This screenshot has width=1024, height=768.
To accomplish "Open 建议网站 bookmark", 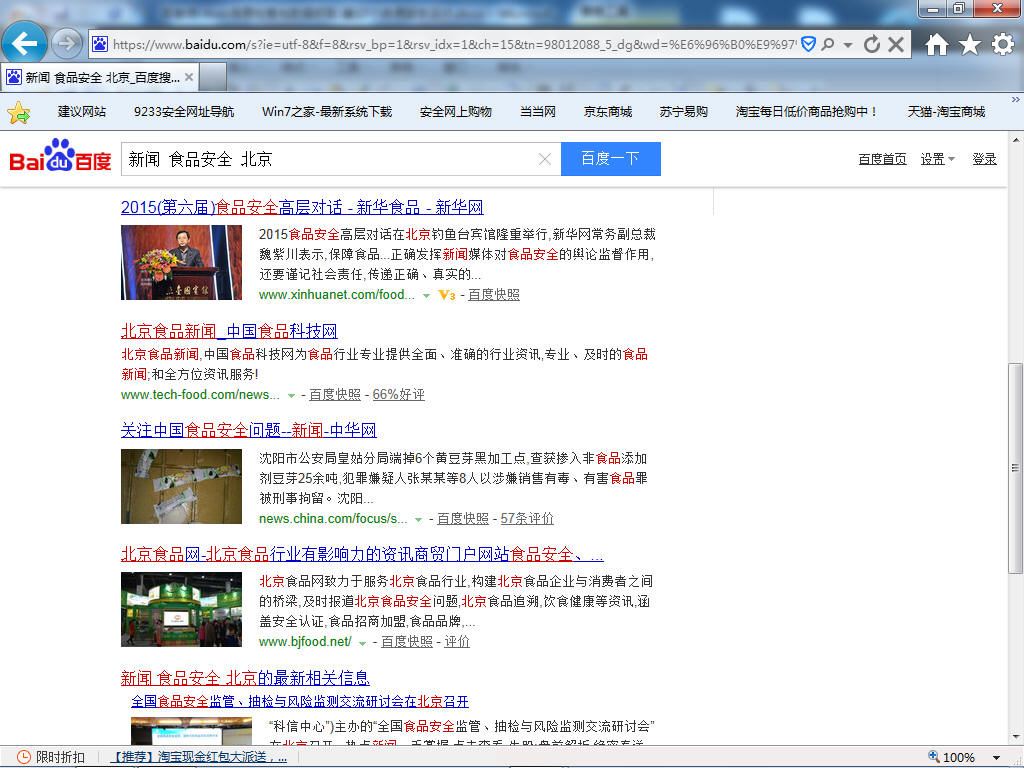I will (x=82, y=112).
